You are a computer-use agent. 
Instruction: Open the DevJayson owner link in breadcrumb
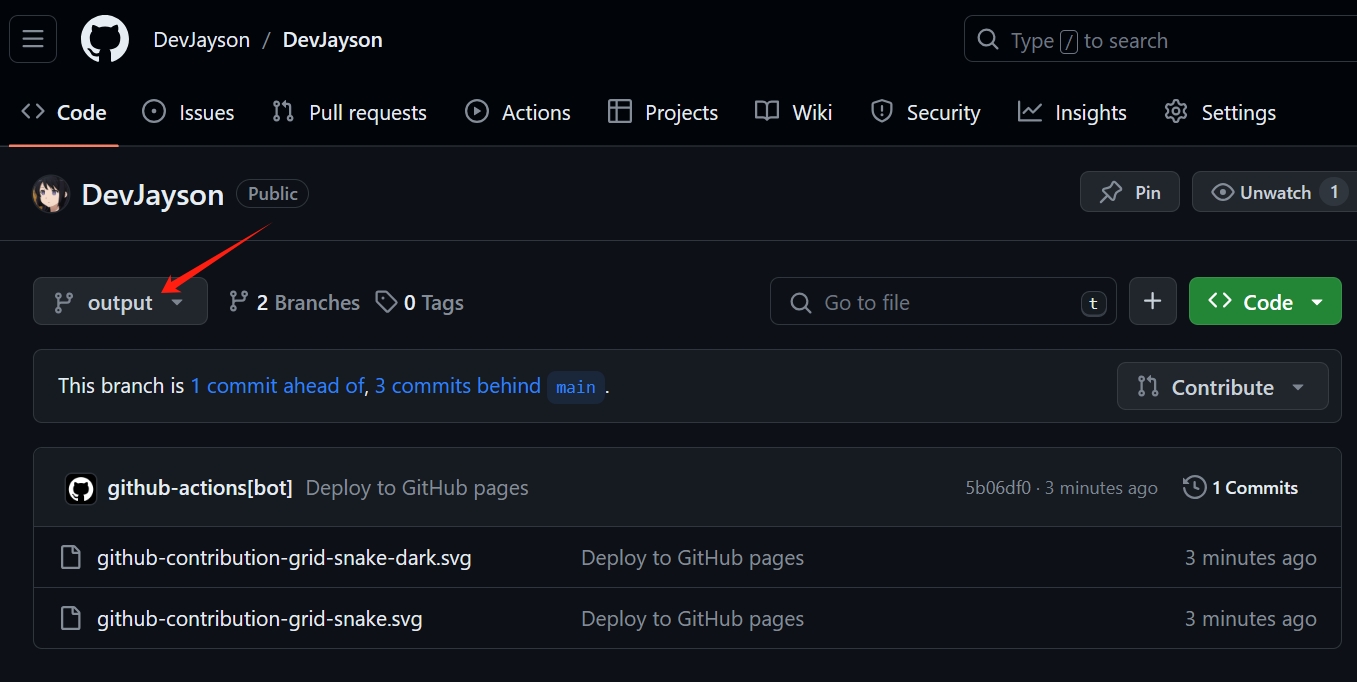(x=200, y=40)
